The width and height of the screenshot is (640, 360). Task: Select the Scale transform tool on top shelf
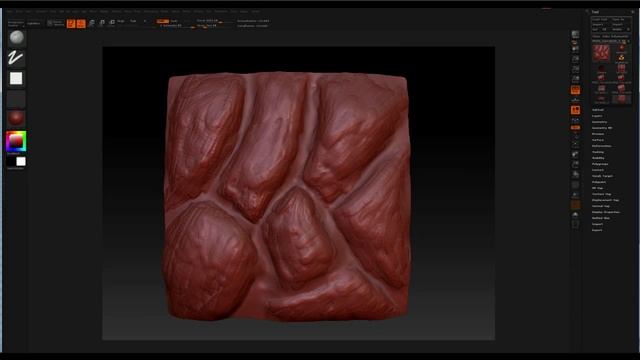[x=102, y=23]
